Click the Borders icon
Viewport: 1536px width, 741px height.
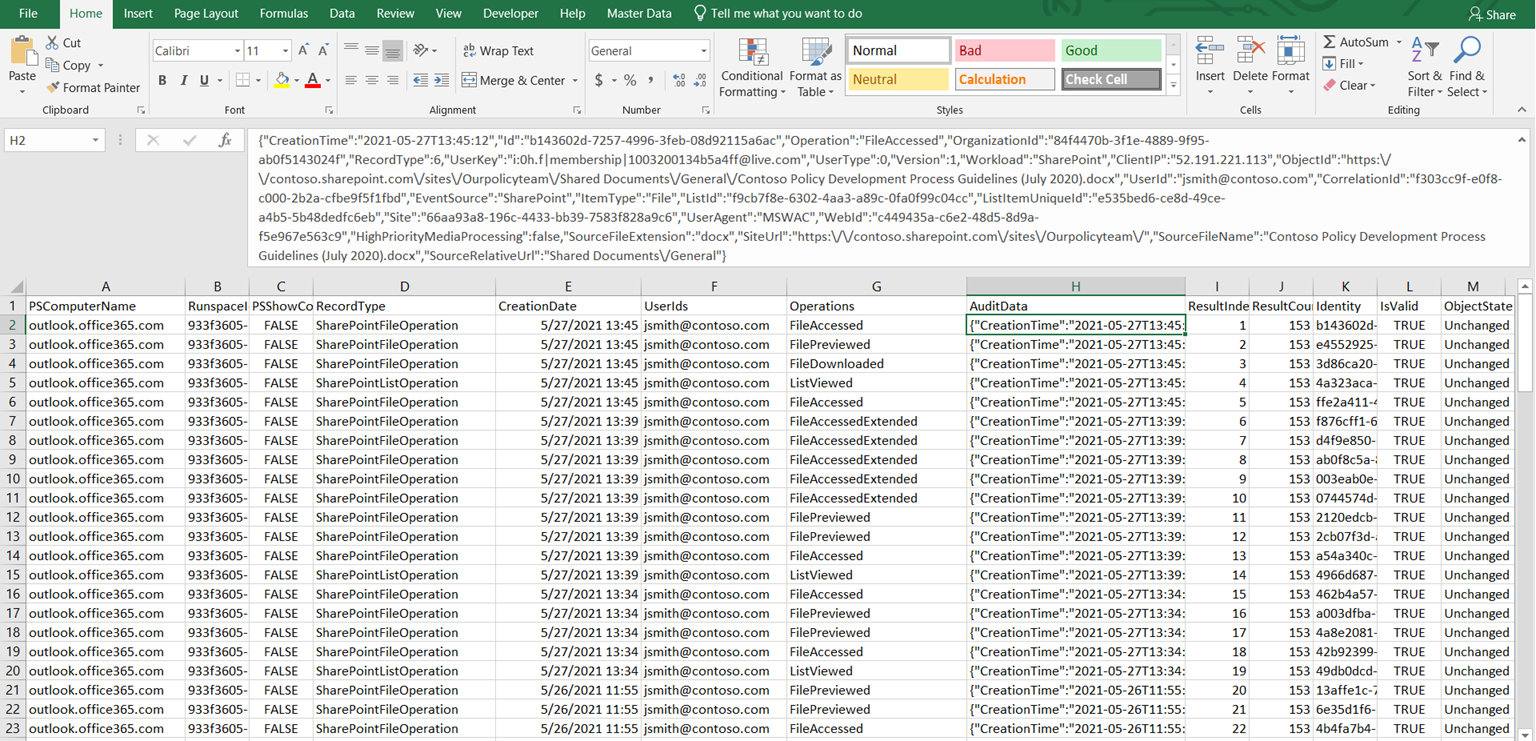click(x=242, y=80)
